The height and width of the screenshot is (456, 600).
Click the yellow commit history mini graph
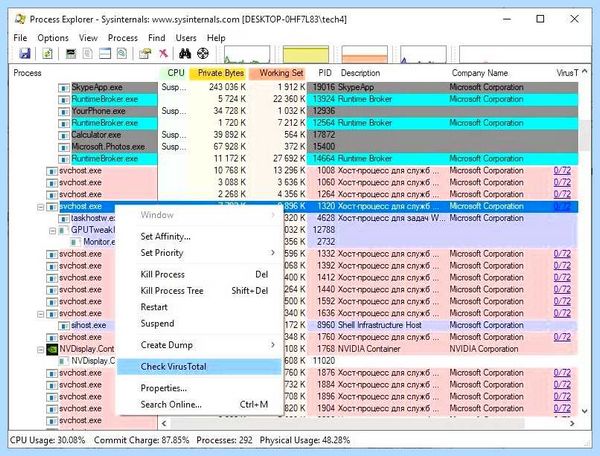[306, 54]
